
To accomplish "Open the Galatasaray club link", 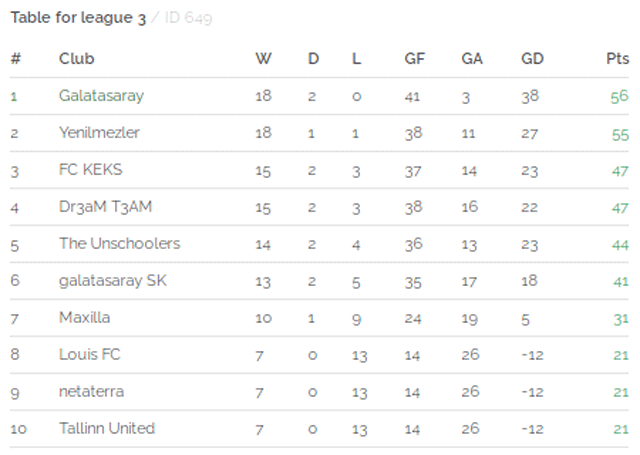I will pos(101,96).
